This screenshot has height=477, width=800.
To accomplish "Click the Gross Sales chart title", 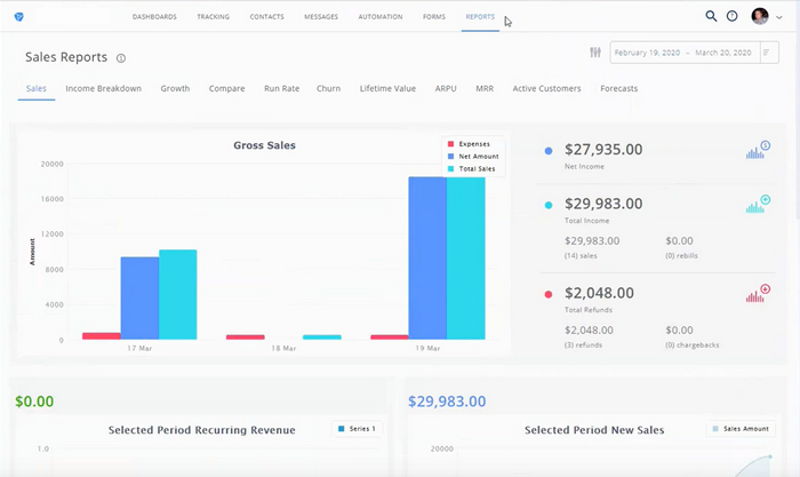I will point(264,145).
